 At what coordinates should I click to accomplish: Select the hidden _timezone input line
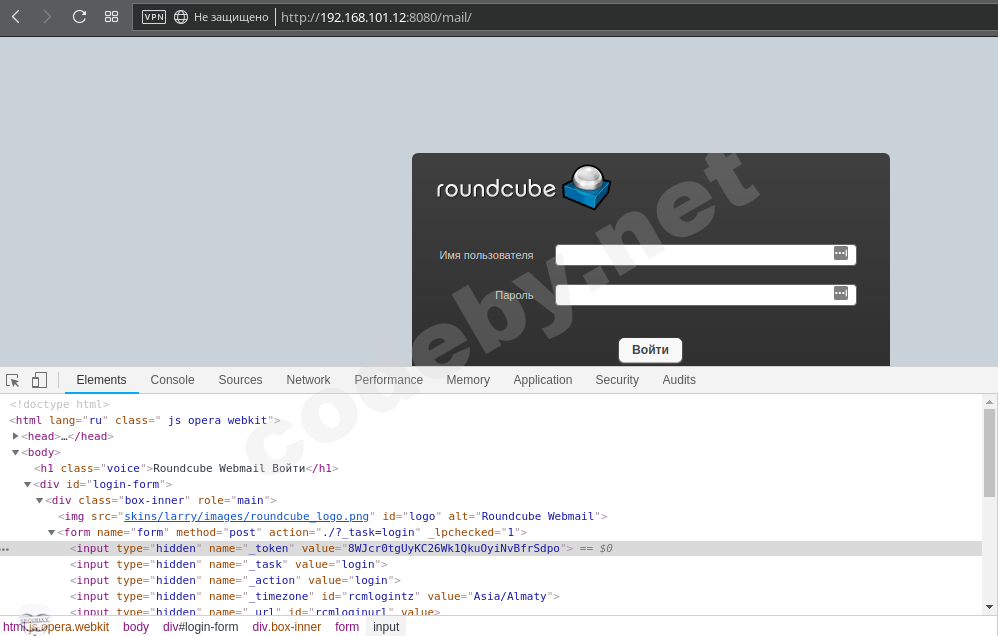coord(314,597)
